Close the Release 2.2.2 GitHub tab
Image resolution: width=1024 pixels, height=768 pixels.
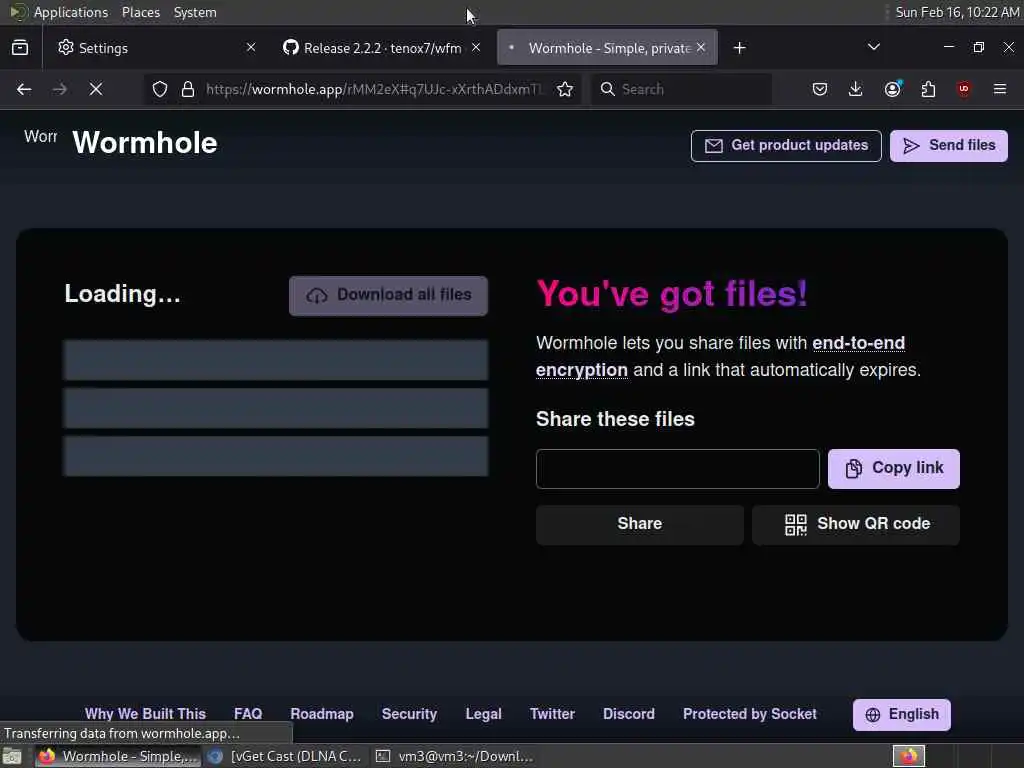(x=476, y=48)
